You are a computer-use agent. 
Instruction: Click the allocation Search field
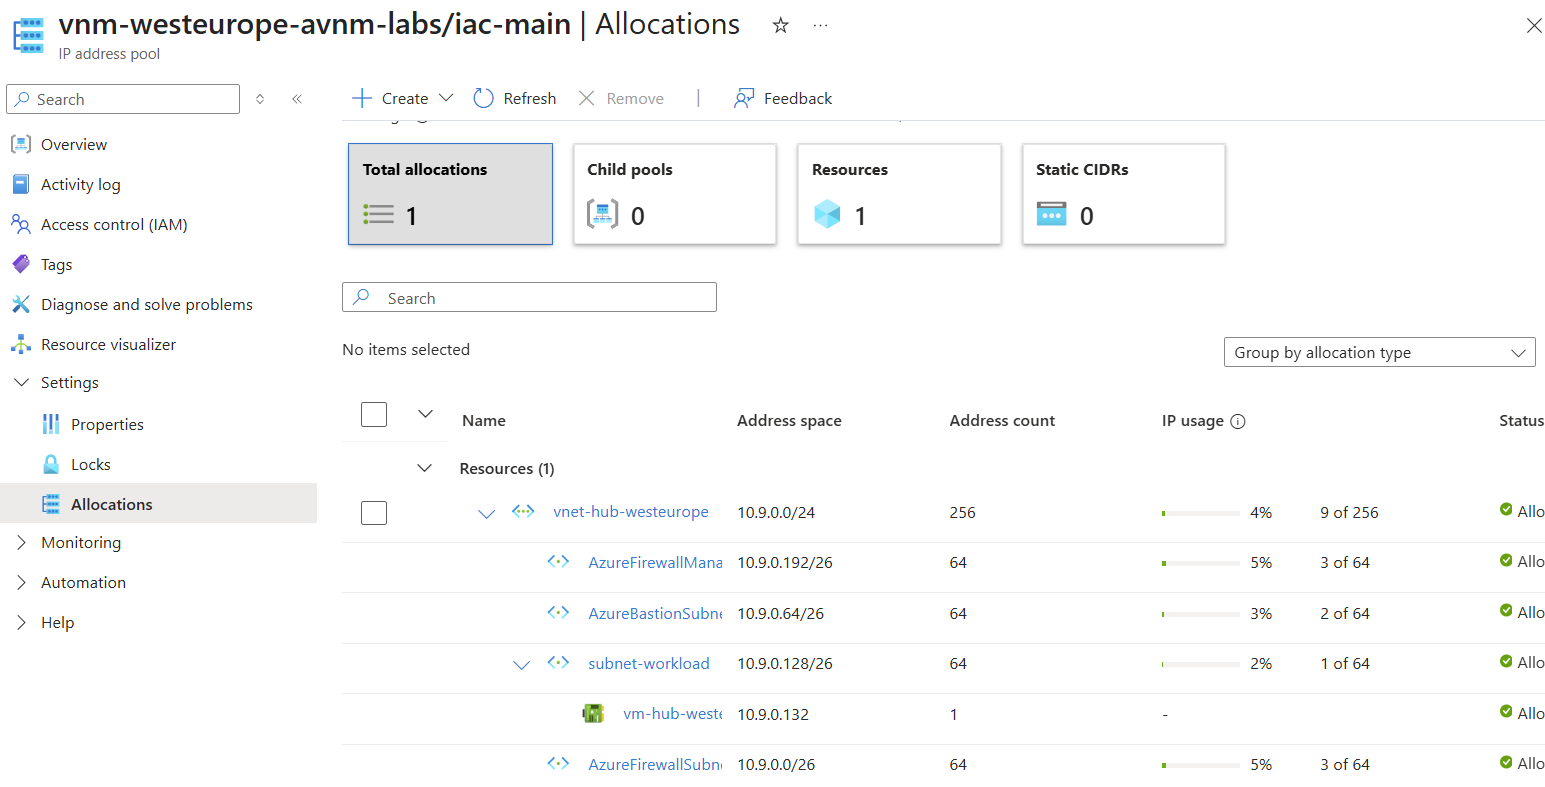[x=529, y=297]
